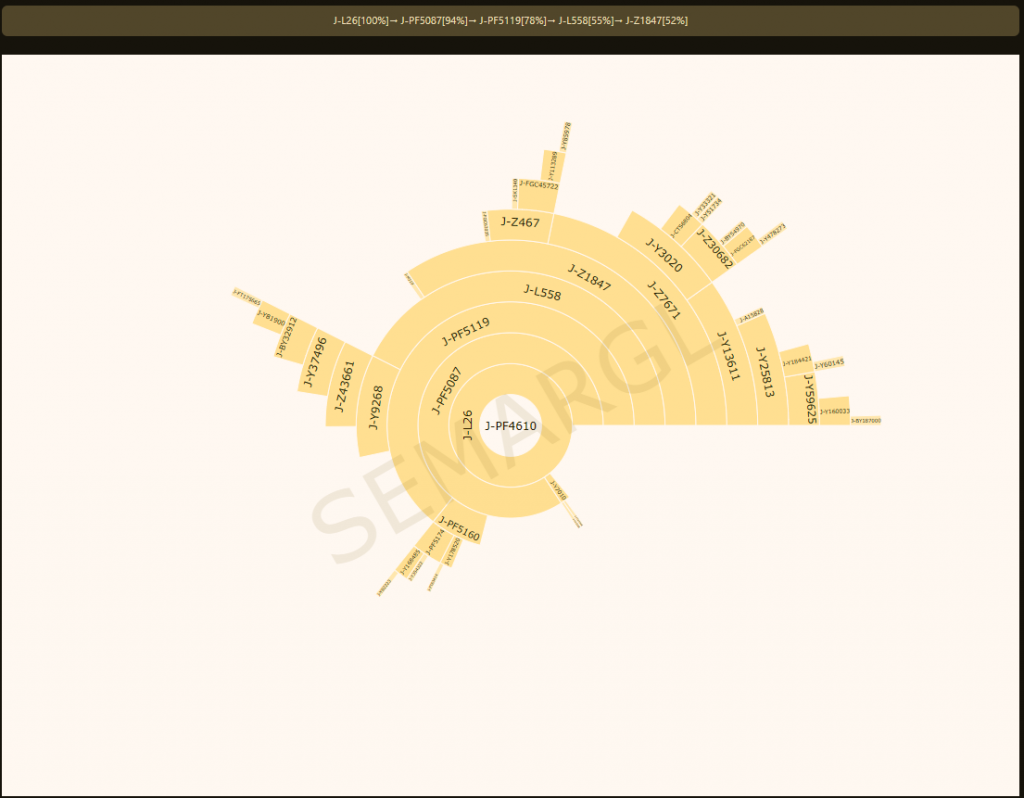Click J-L26[100%] in the breadcrumb path
Screen dimensions: 1024x798
[x=361, y=21]
